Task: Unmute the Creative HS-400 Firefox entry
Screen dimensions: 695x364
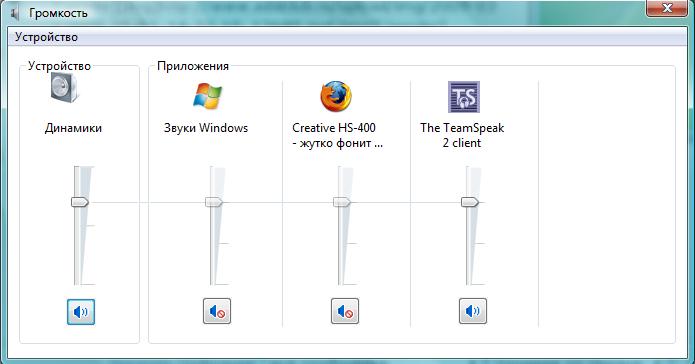Action: pos(345,311)
